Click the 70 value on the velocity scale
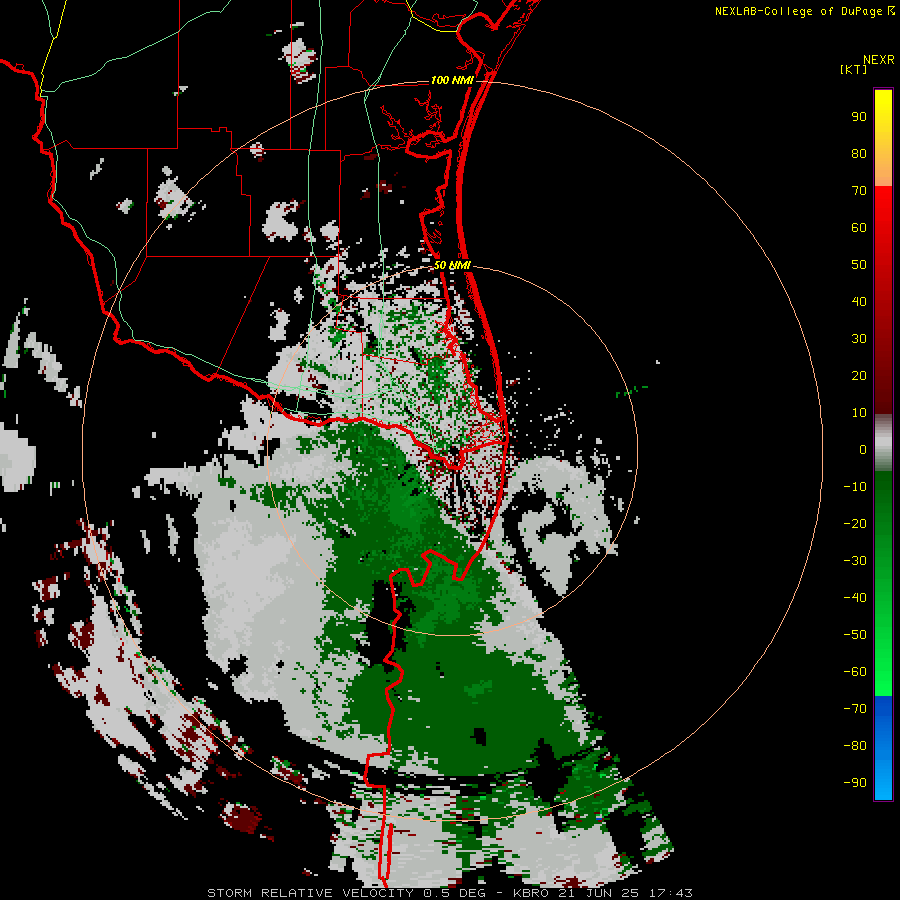900x900 pixels. point(859,191)
